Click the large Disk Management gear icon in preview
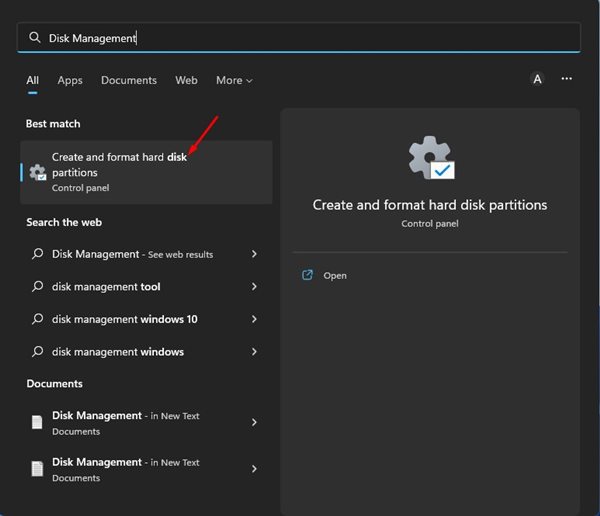 click(x=430, y=158)
